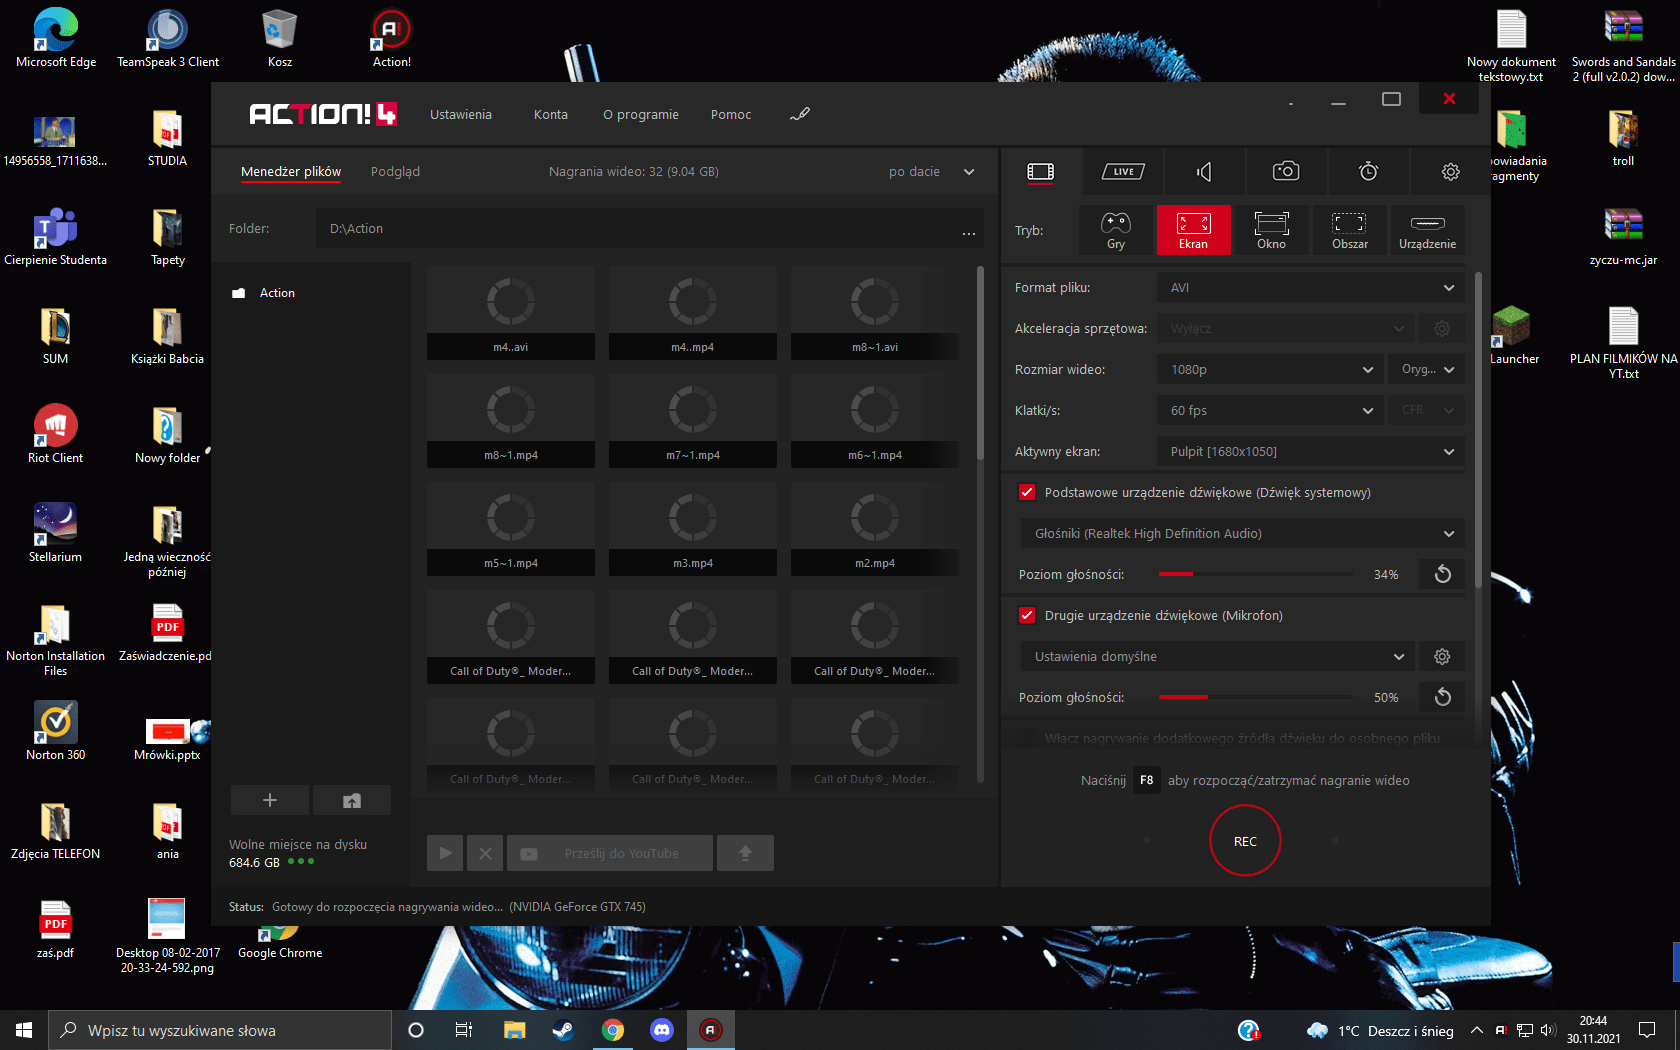Open the Pomoc menu

pyautogui.click(x=731, y=115)
